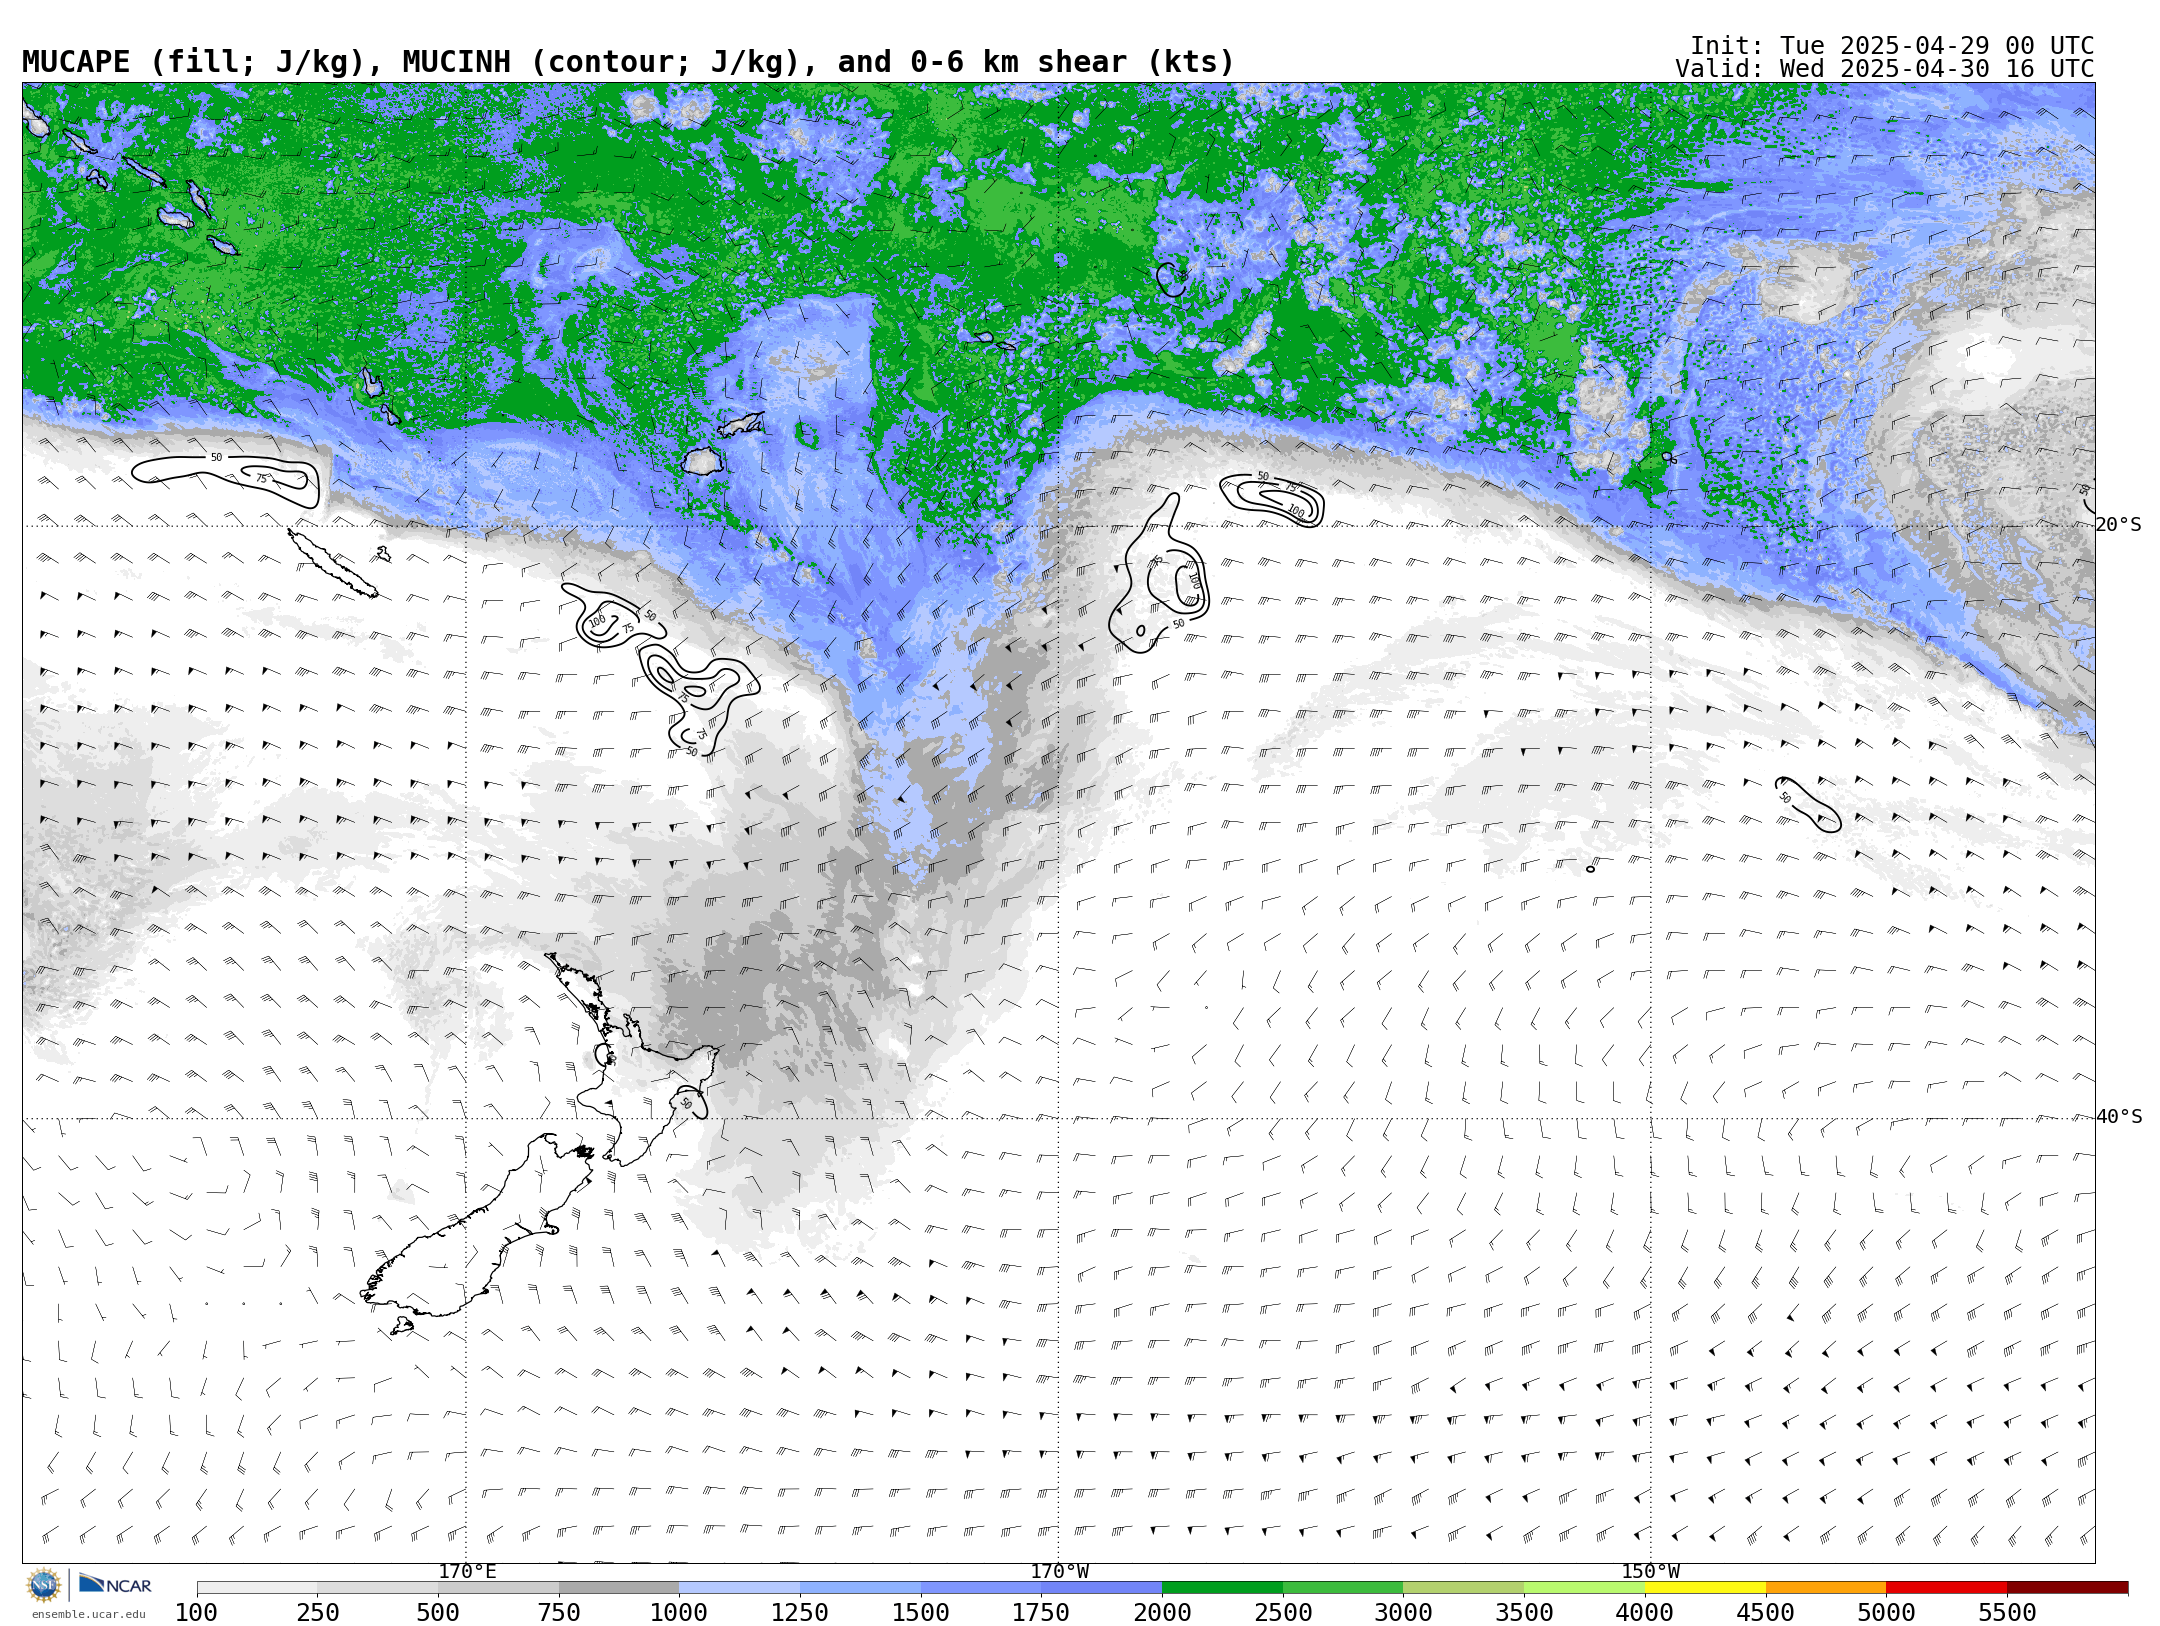Viewport: 2160px width, 1626px height.
Task: Click the colorbar label 5000
Action: click(1886, 1613)
